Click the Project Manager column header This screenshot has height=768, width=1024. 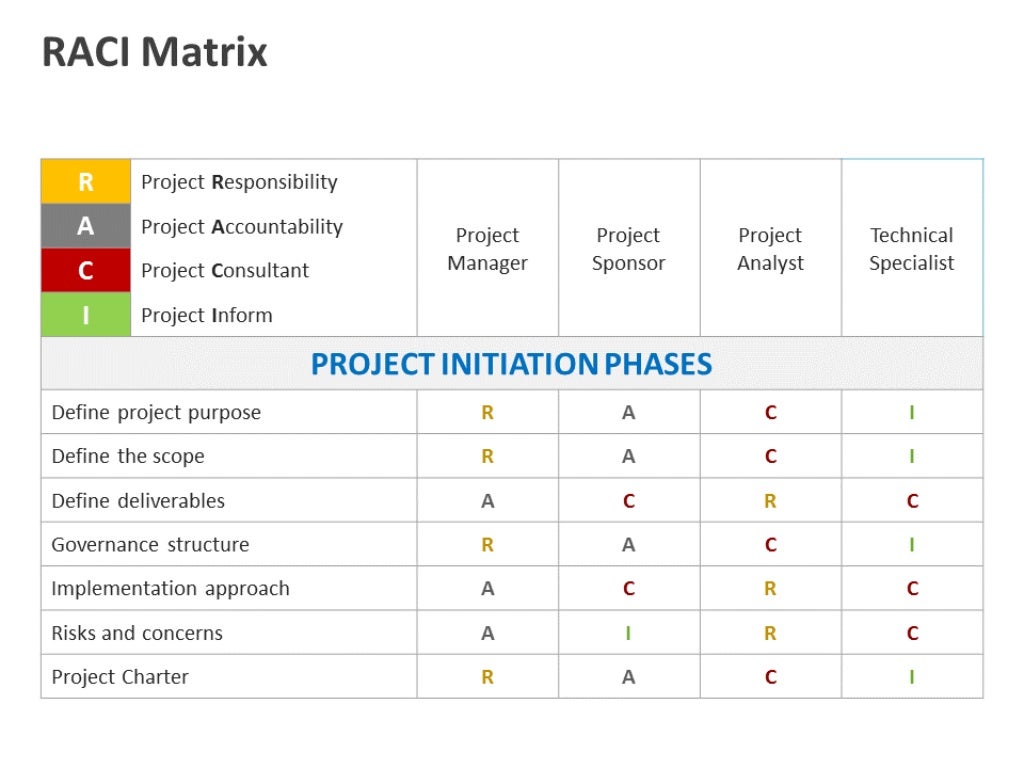pos(487,249)
